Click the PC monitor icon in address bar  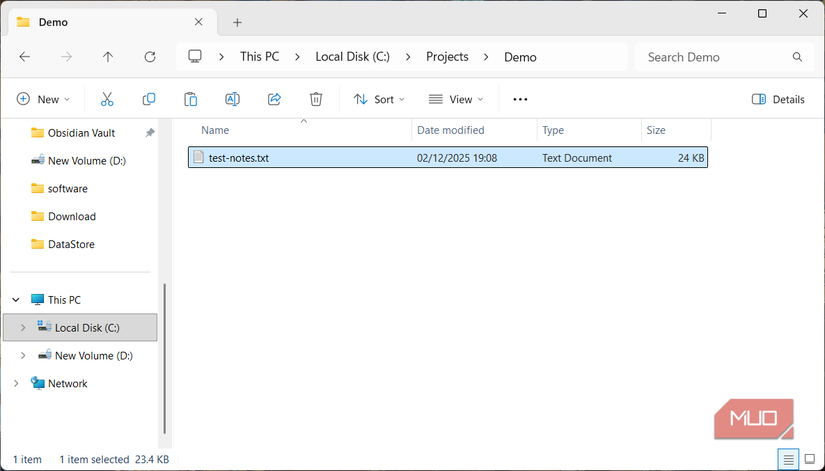pos(195,56)
